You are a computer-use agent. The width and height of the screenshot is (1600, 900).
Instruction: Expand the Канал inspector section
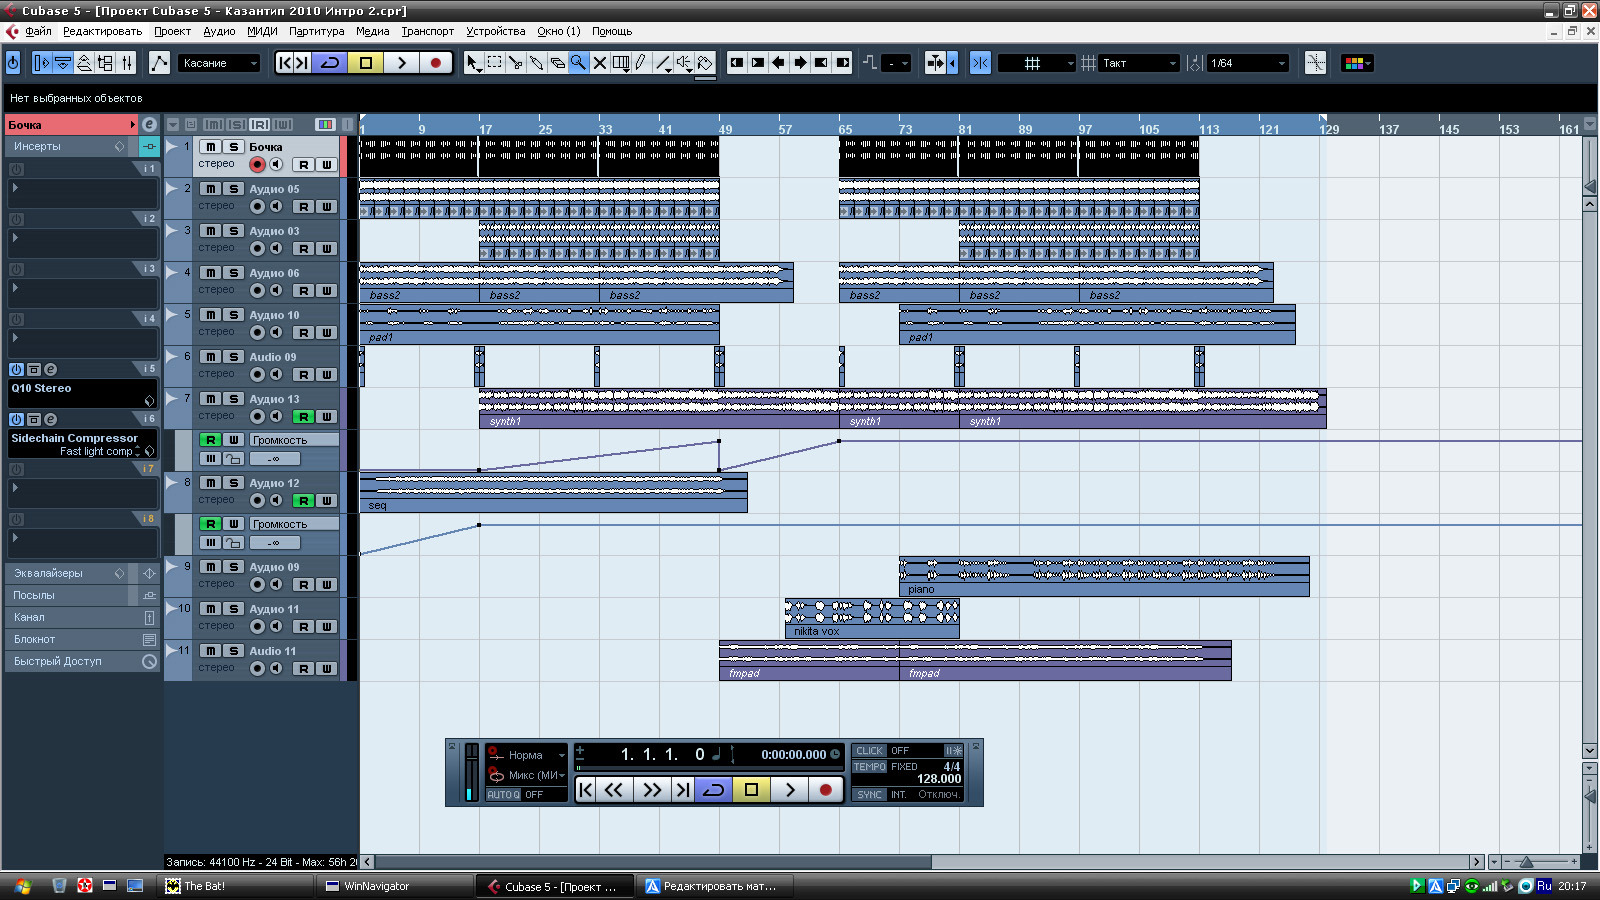tap(82, 617)
